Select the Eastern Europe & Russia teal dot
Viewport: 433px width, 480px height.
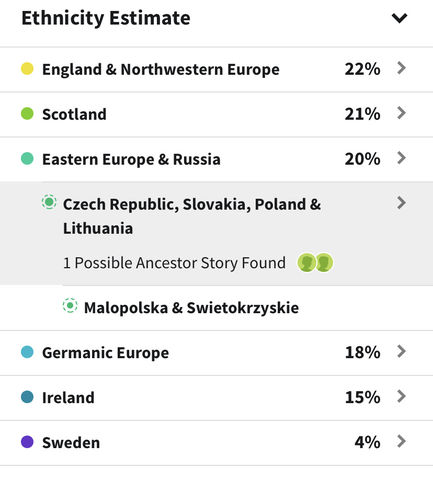[x=27, y=158]
